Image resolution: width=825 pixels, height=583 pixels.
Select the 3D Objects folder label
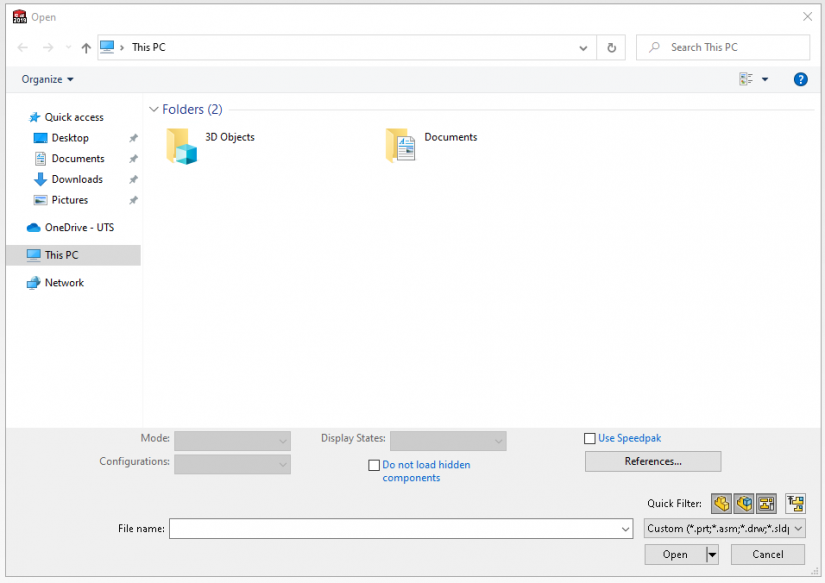[x=230, y=137]
